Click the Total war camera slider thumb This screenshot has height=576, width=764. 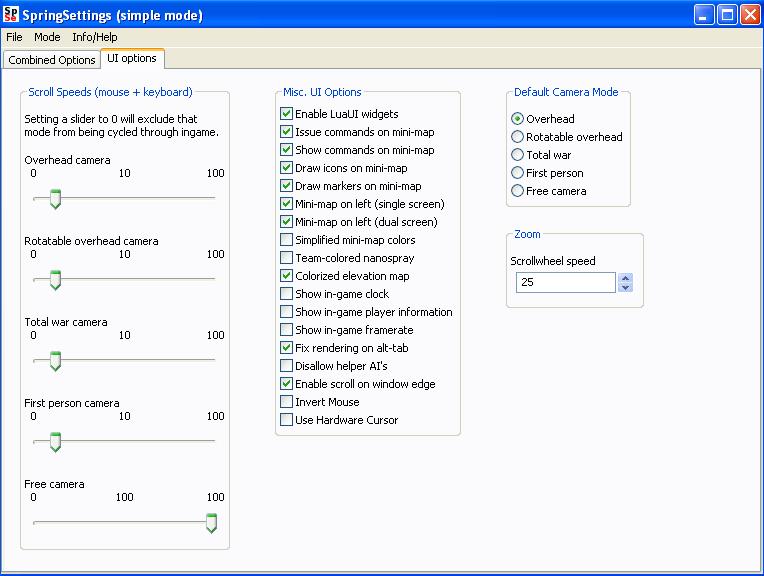pyautogui.click(x=56, y=361)
